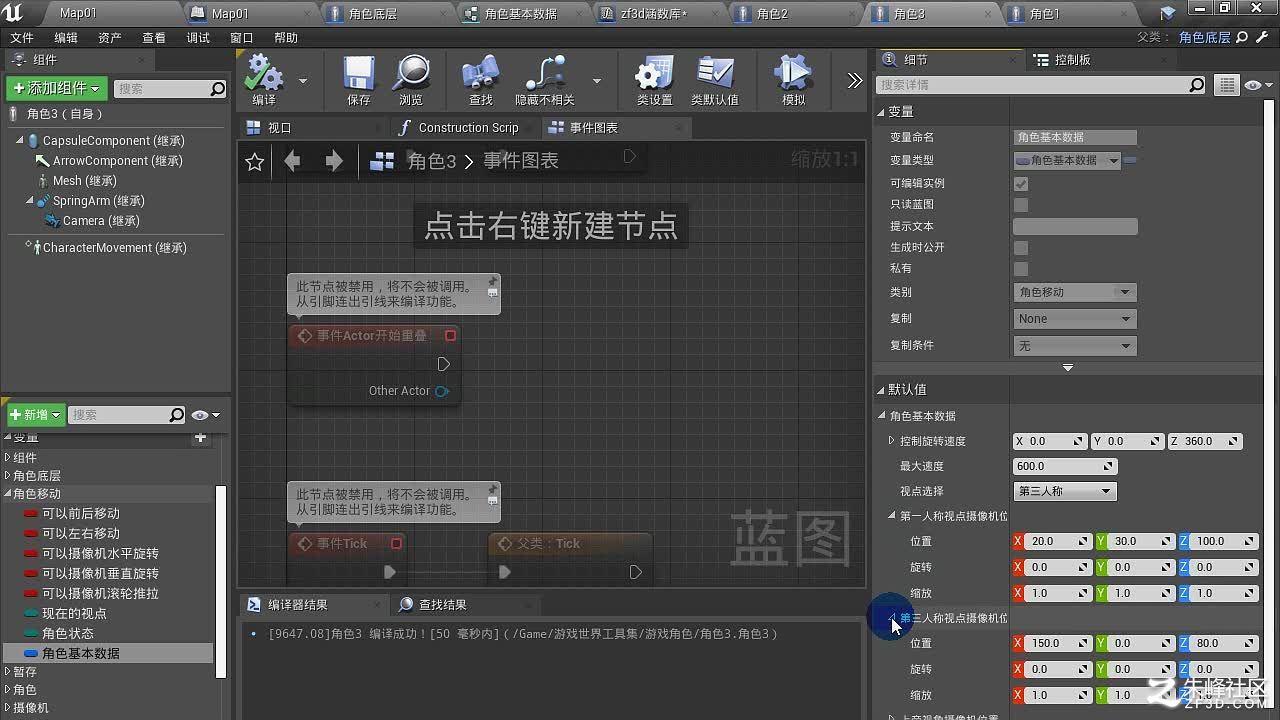
Task: Toggle Details view options eye icon
Action: point(1256,85)
